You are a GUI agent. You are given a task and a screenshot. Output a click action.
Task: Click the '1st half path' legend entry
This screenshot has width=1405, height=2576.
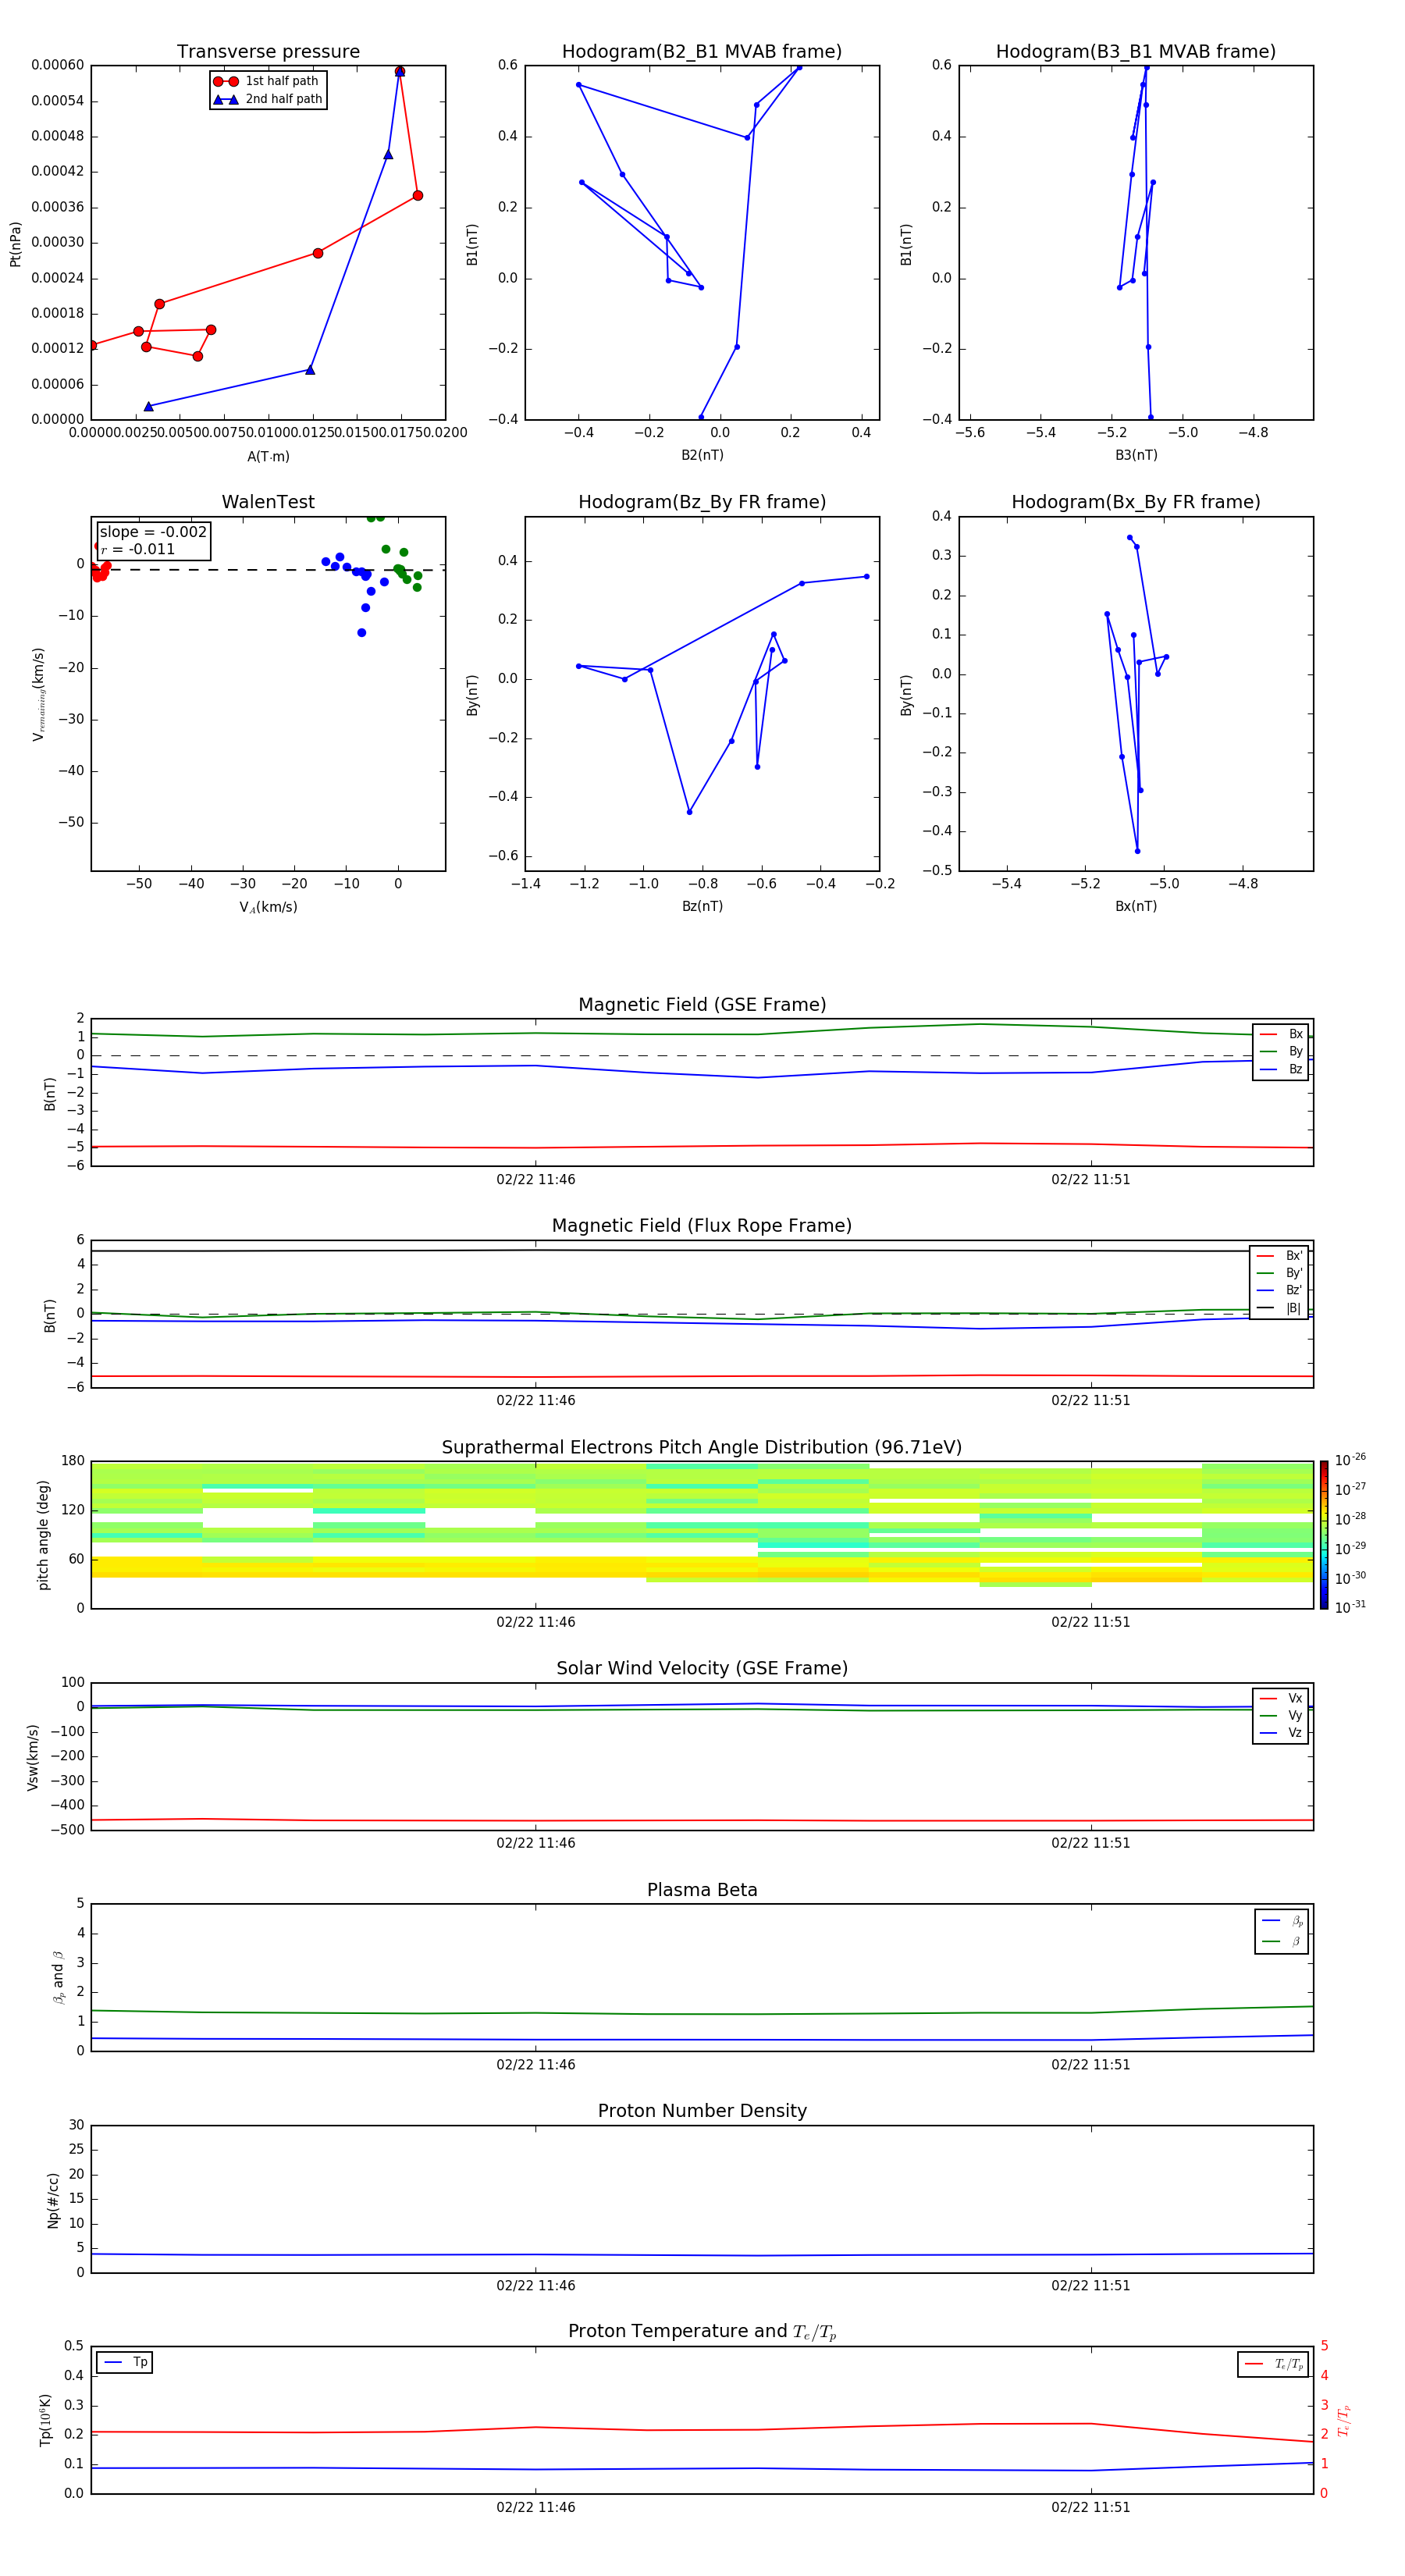click(267, 81)
